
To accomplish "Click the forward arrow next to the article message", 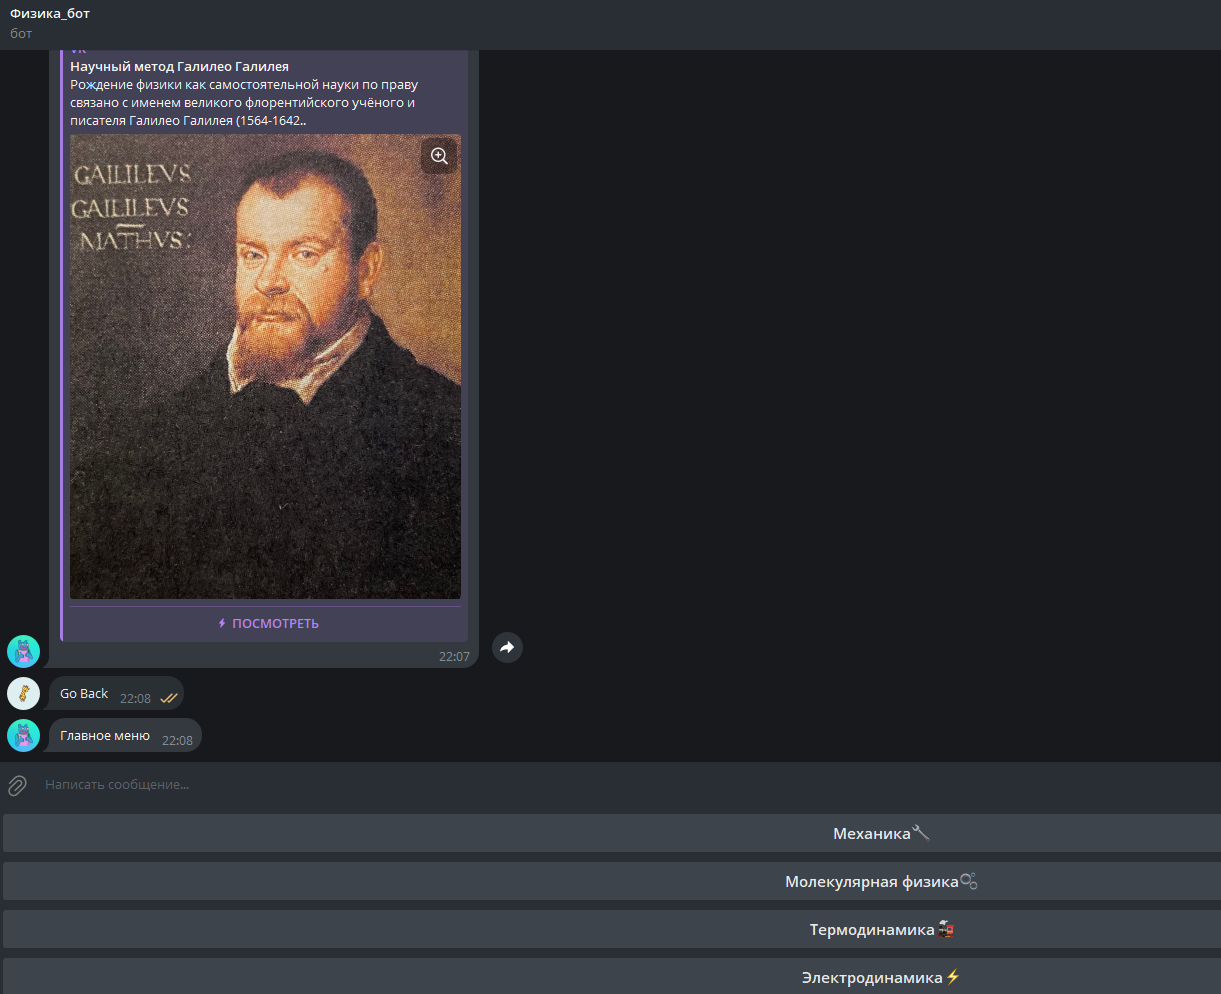I will (x=507, y=648).
